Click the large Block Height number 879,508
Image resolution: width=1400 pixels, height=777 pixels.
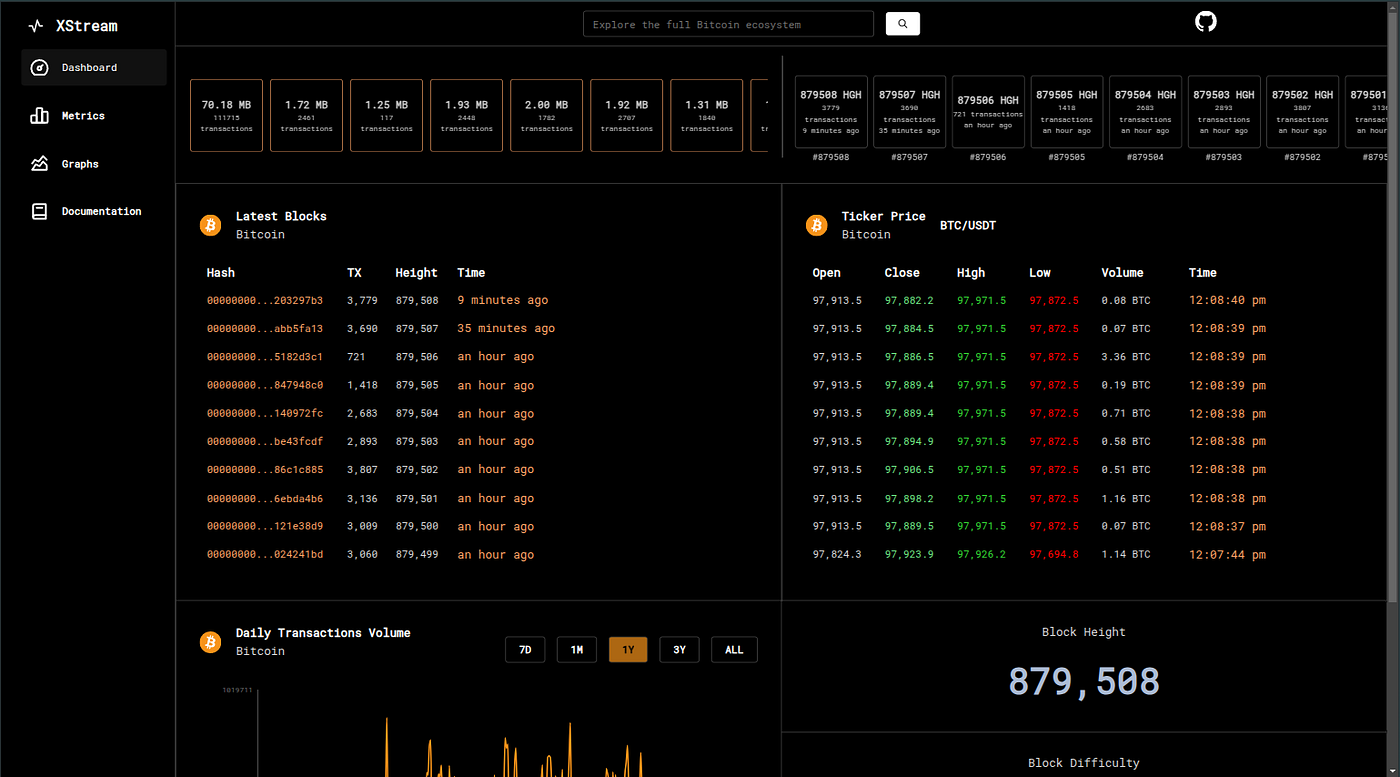coord(1084,682)
